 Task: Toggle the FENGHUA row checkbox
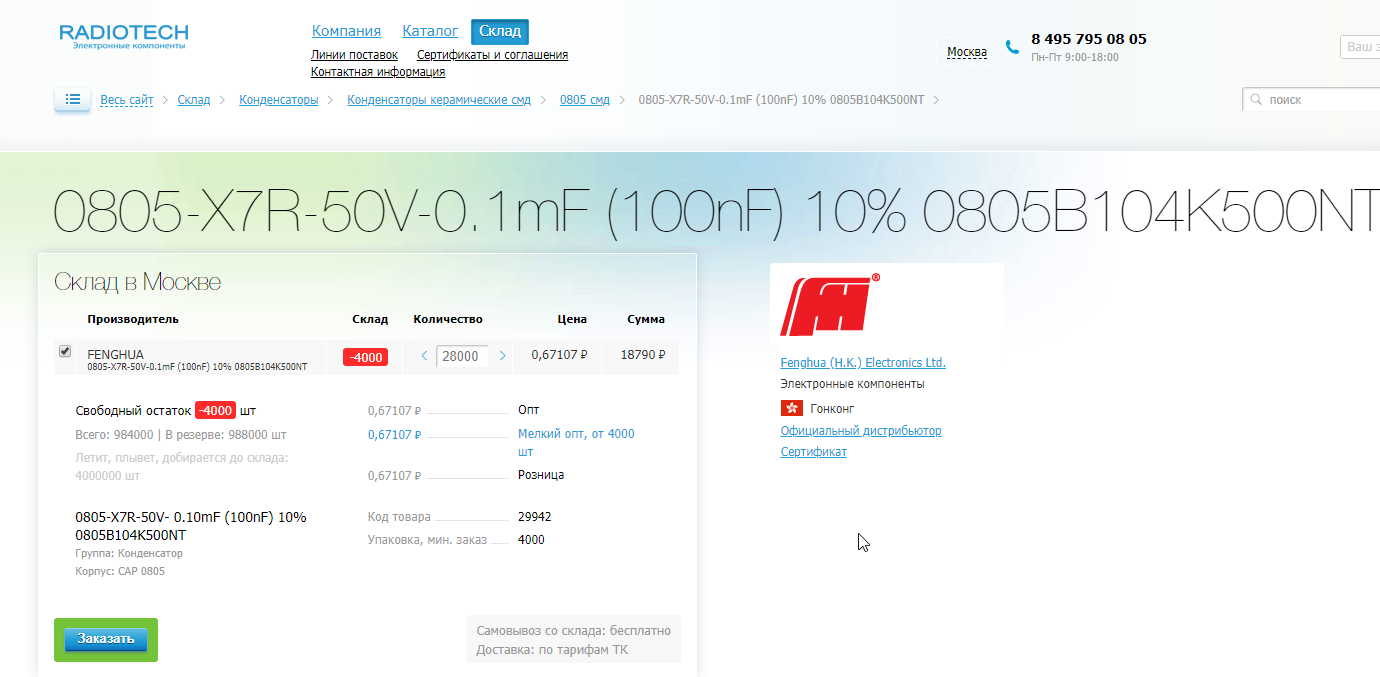point(65,351)
